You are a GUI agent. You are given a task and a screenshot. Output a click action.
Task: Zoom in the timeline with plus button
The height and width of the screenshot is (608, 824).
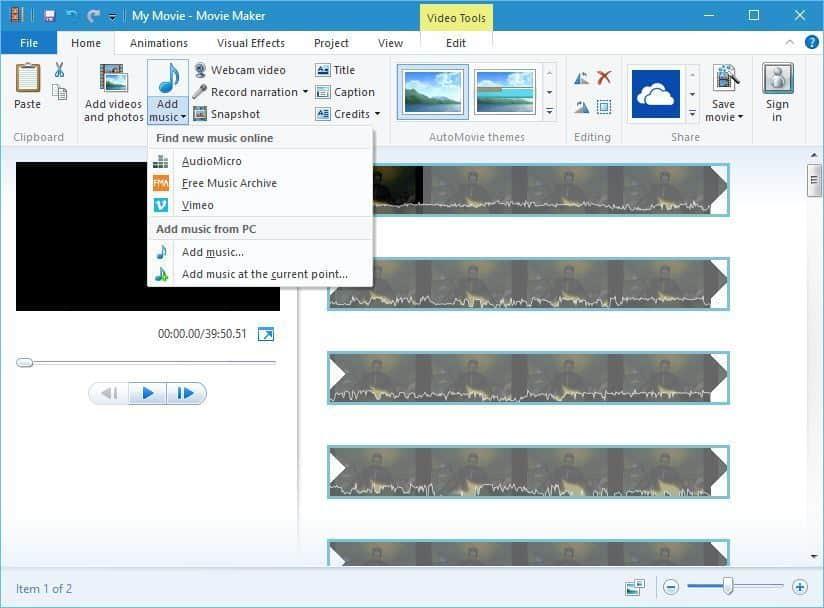pos(799,586)
